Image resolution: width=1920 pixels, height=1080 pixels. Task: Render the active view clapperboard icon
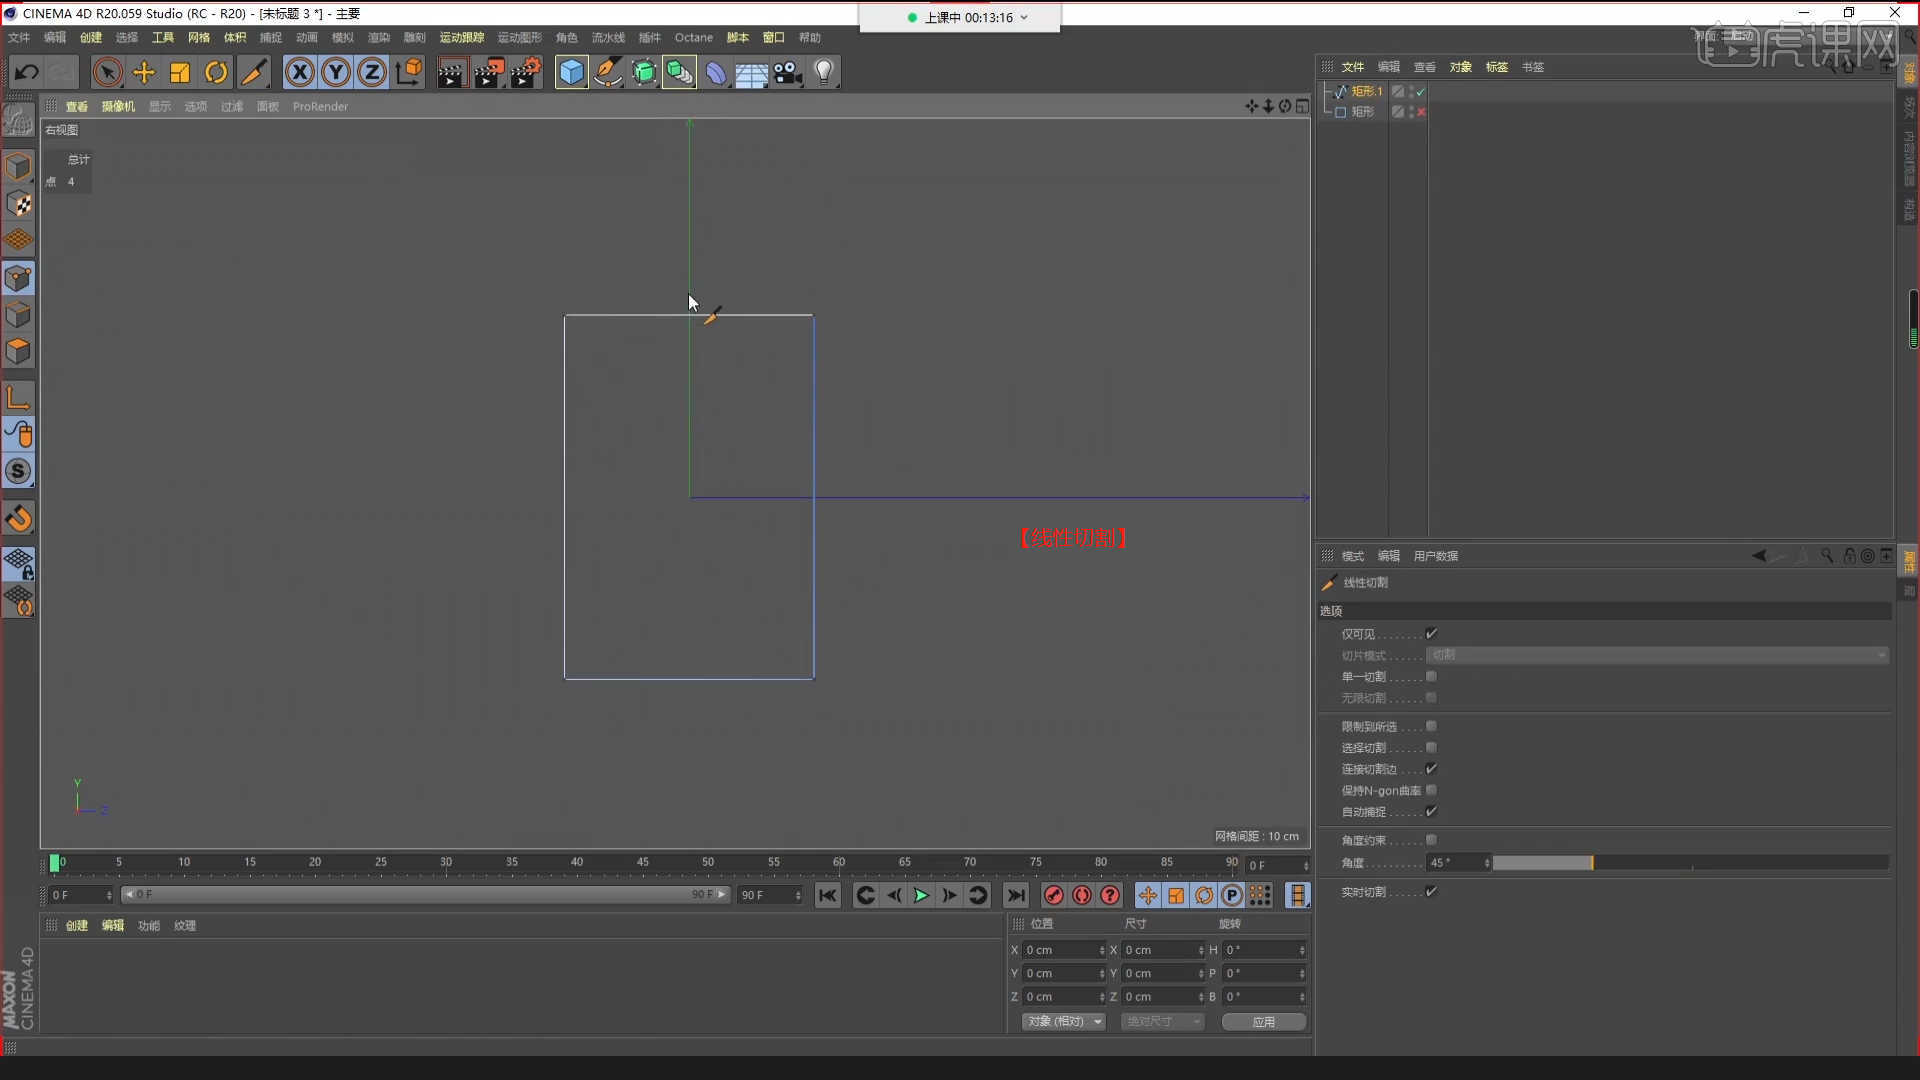(x=452, y=72)
